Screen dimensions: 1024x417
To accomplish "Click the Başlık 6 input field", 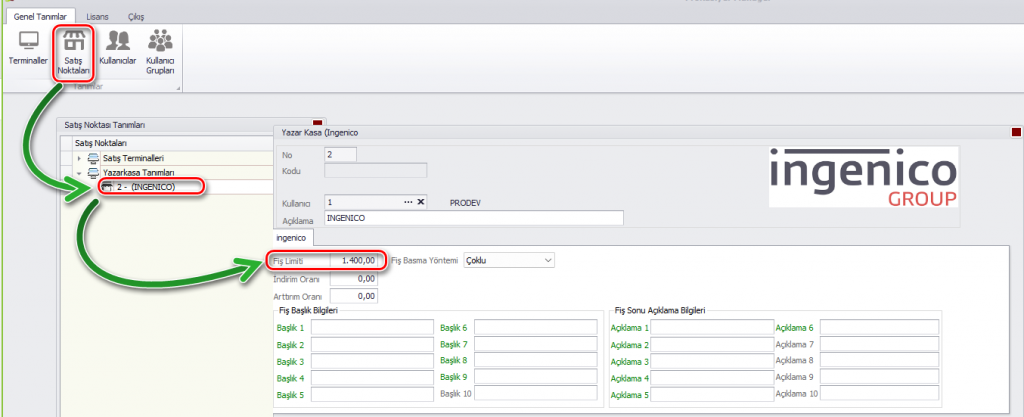I will pos(536,327).
